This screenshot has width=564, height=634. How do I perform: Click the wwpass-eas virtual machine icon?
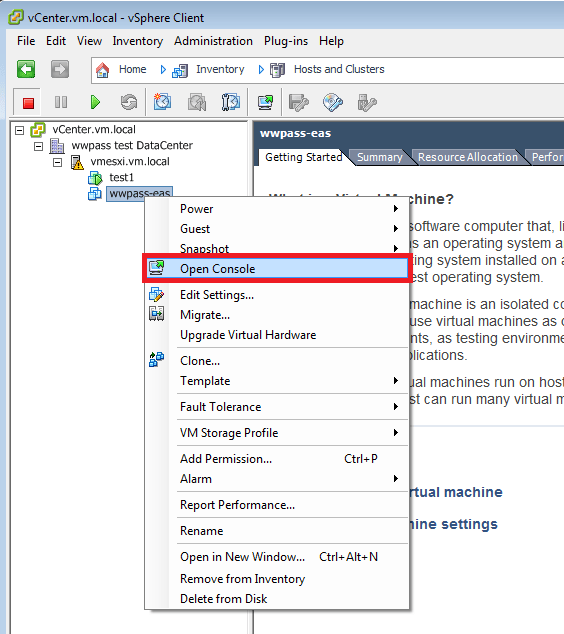point(95,194)
